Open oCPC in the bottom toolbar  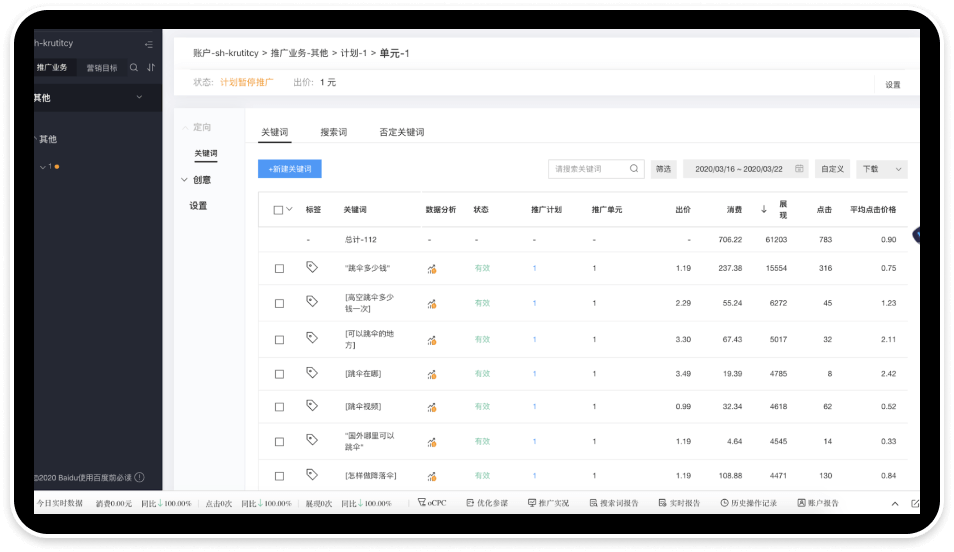pyautogui.click(x=432, y=503)
